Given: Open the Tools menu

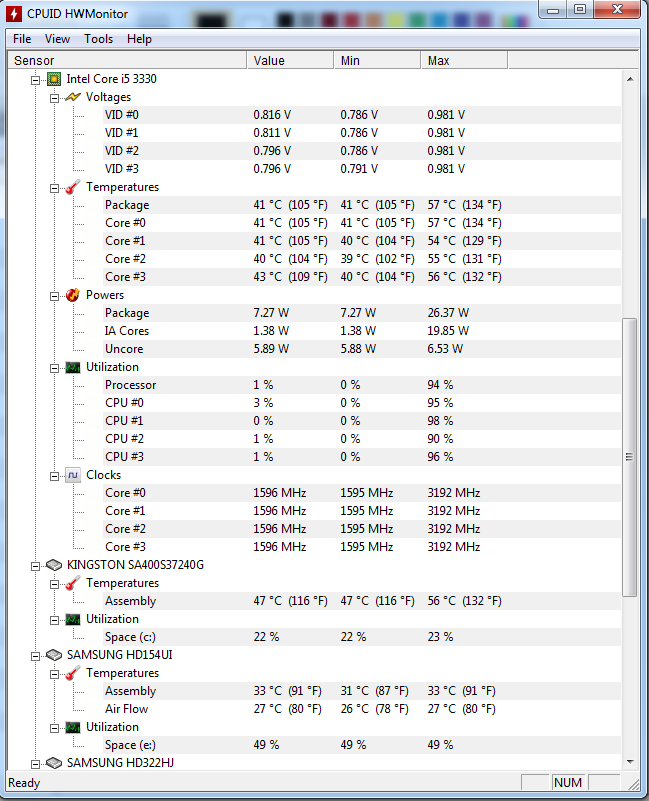Looking at the screenshot, I should (98, 39).
